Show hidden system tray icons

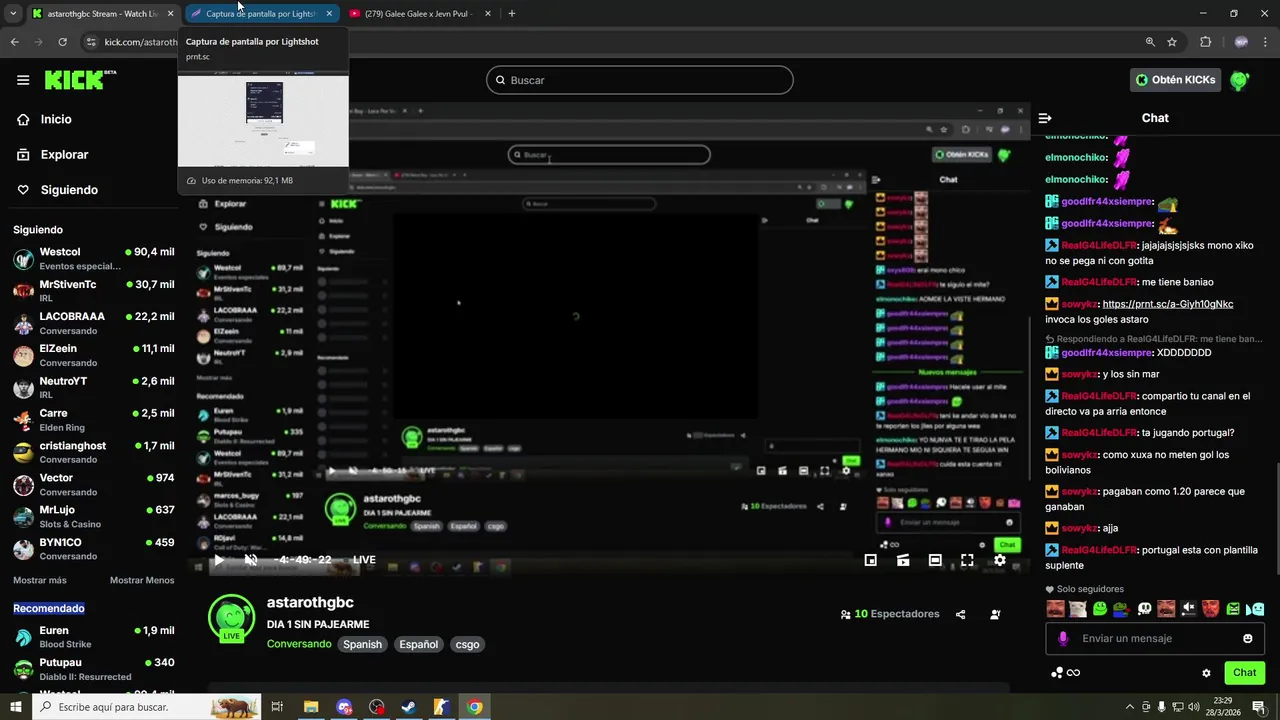pyautogui.click(x=1130, y=707)
